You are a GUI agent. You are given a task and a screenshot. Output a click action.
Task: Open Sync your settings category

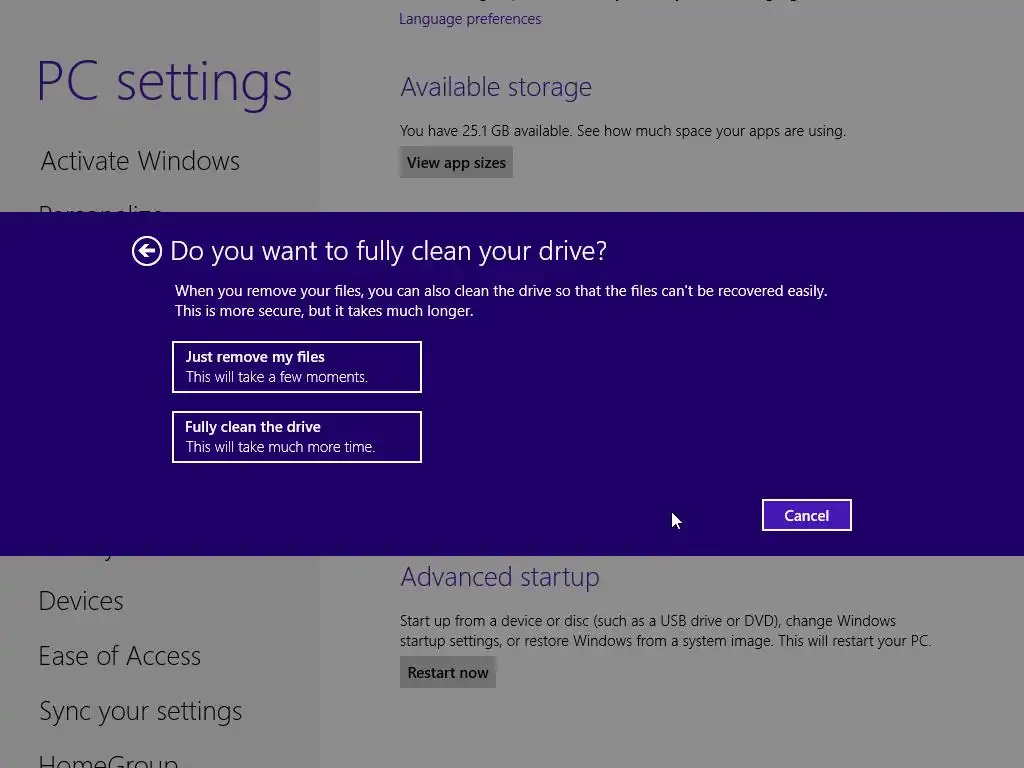coord(140,711)
